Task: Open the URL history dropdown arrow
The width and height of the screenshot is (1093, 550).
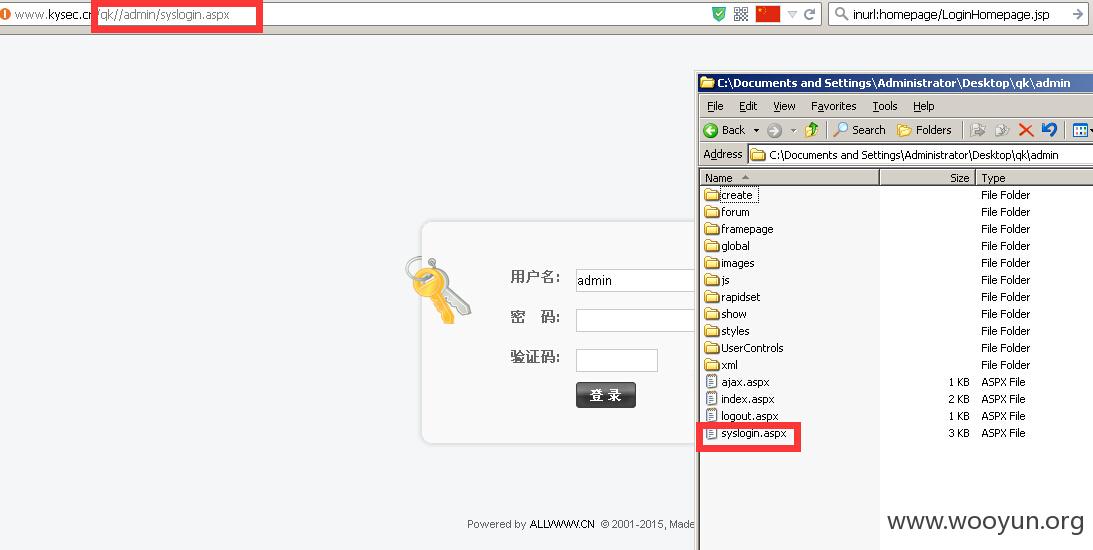Action: click(792, 14)
